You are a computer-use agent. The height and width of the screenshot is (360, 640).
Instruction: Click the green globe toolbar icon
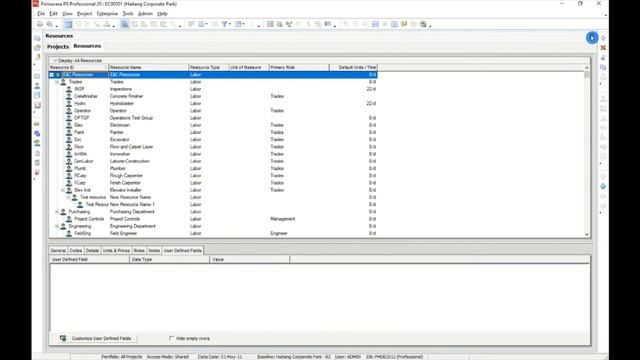tap(423, 24)
